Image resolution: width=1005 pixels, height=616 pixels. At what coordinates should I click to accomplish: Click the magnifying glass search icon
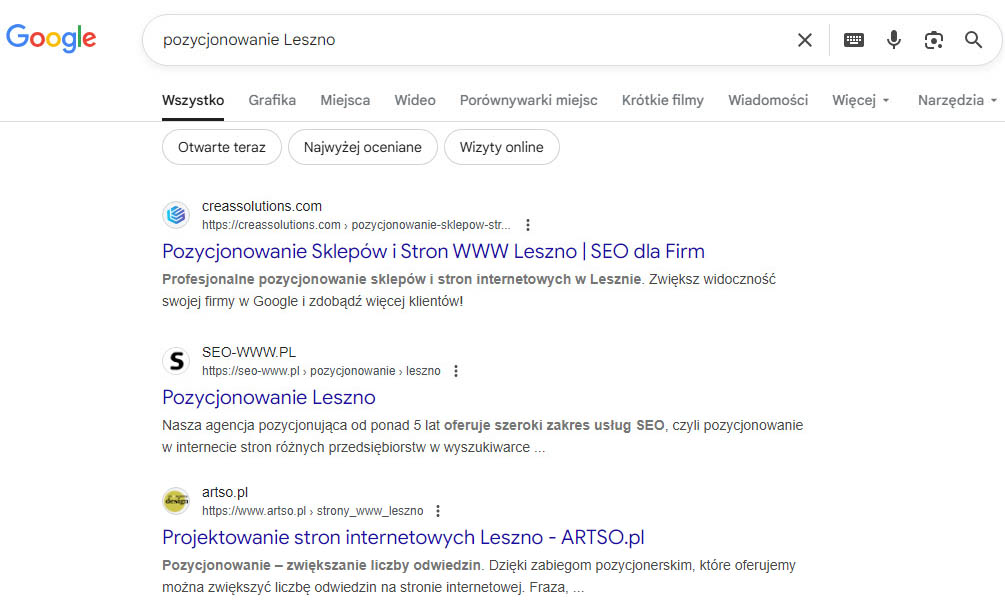pos(973,40)
